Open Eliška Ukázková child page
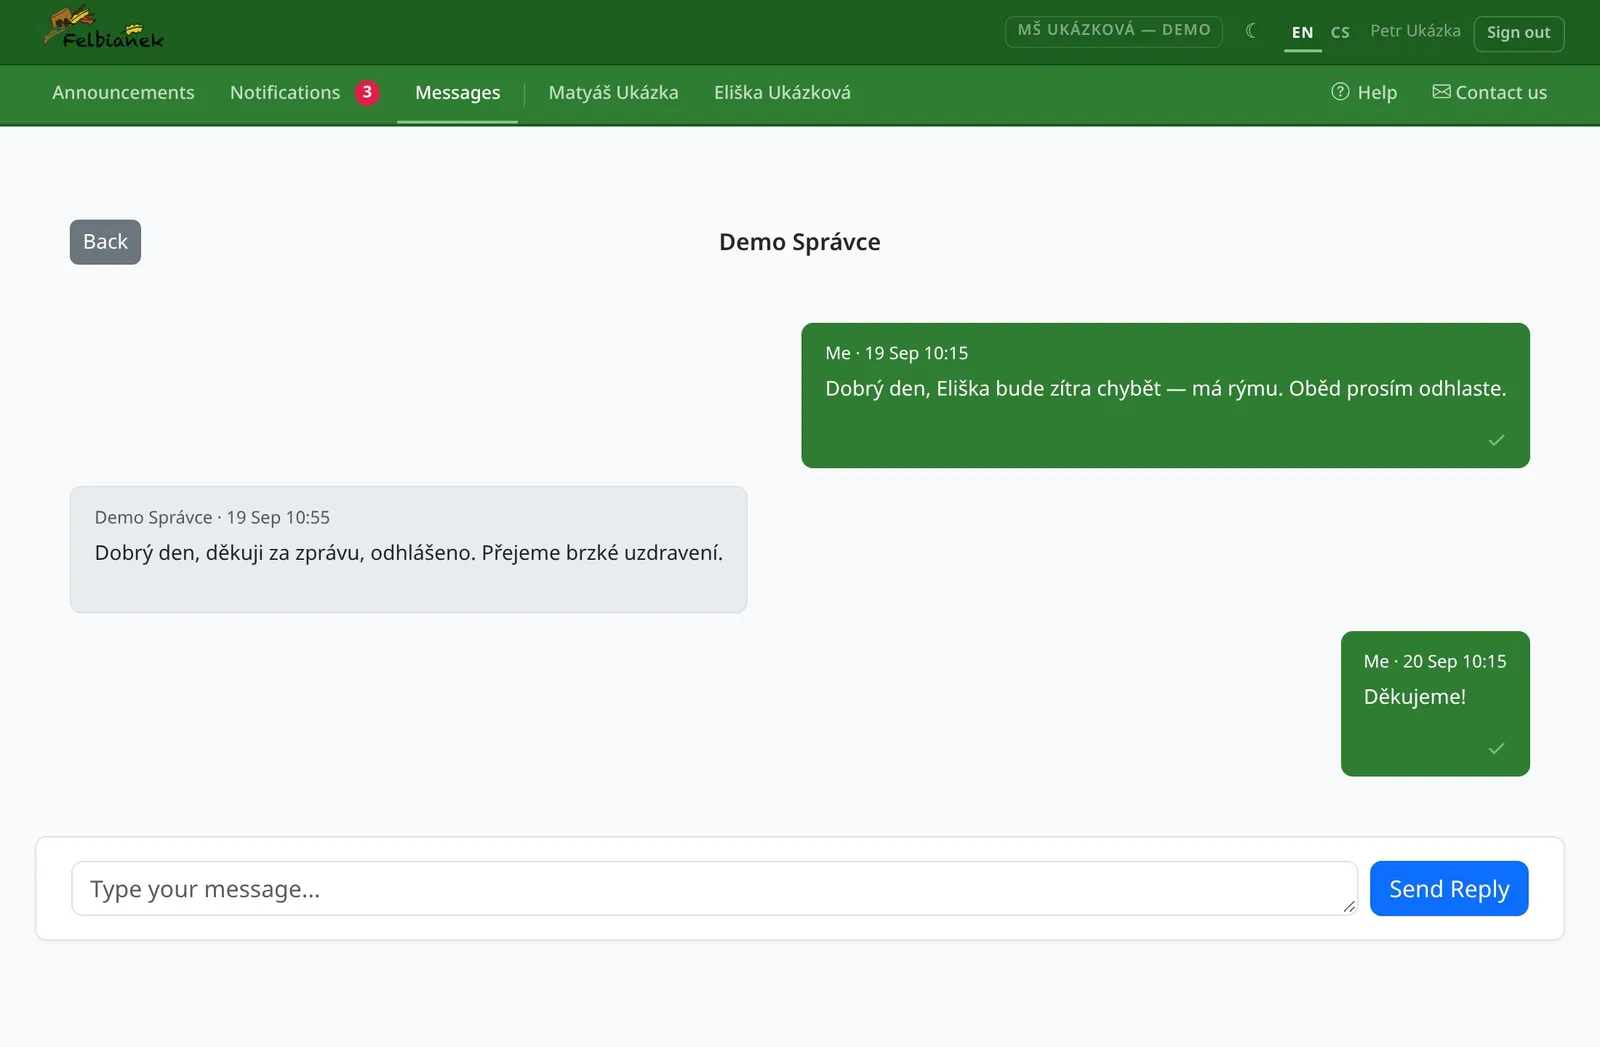The width and height of the screenshot is (1600, 1047). pyautogui.click(x=782, y=93)
